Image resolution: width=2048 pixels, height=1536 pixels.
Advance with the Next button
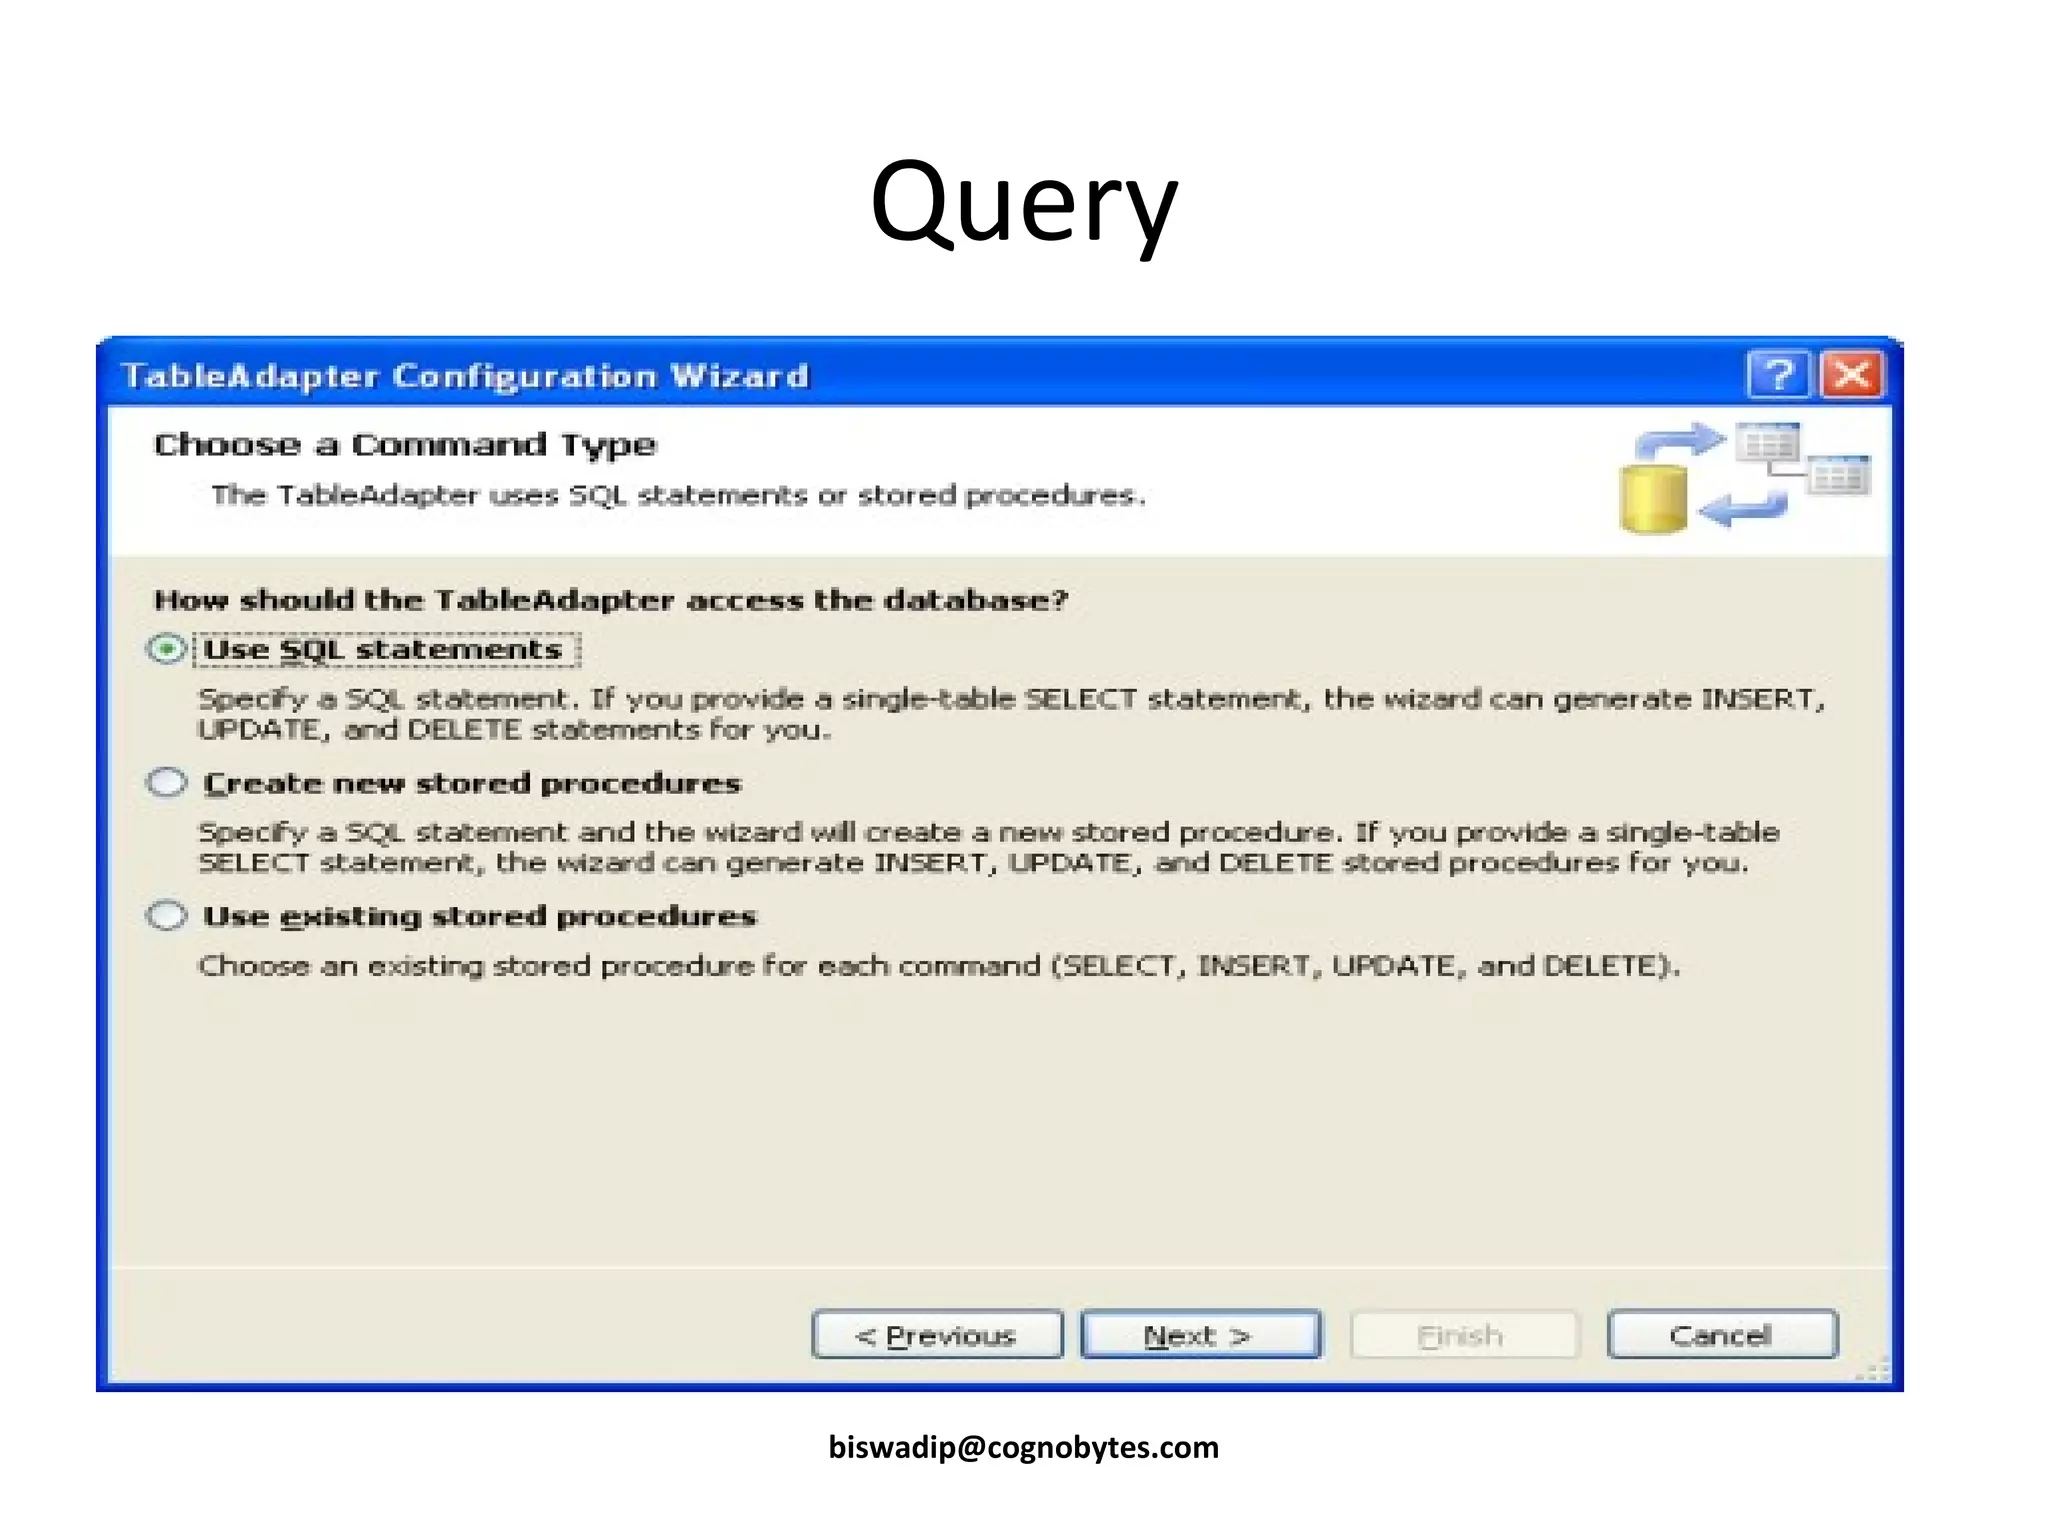1200,1335
